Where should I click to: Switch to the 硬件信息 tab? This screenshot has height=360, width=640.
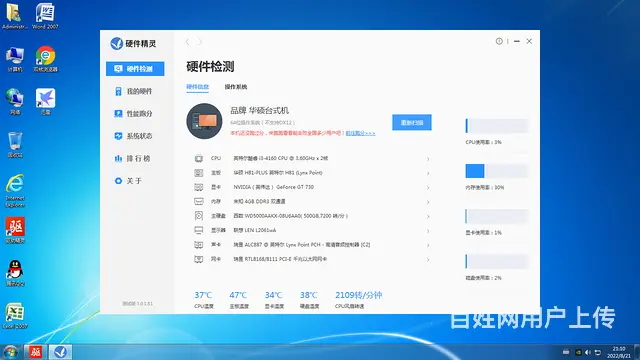[x=198, y=87]
